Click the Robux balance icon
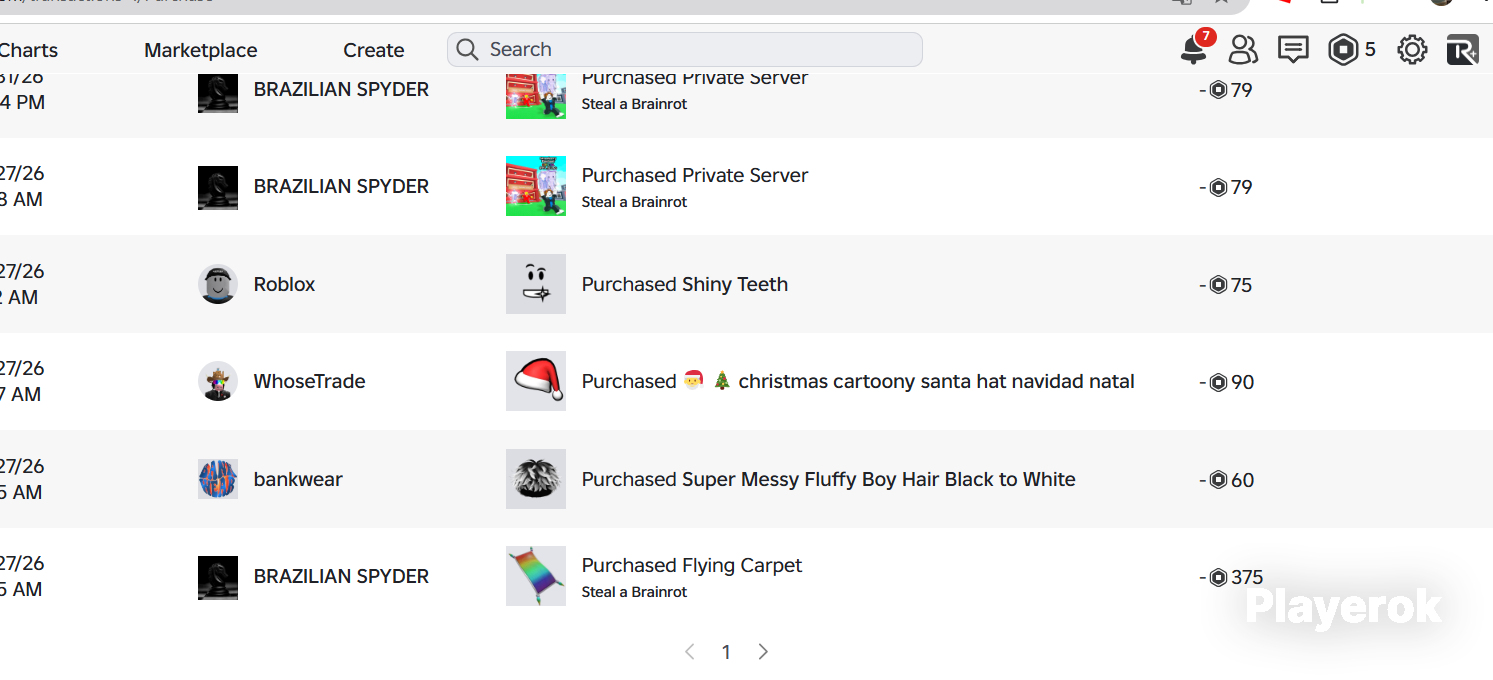 1343,49
